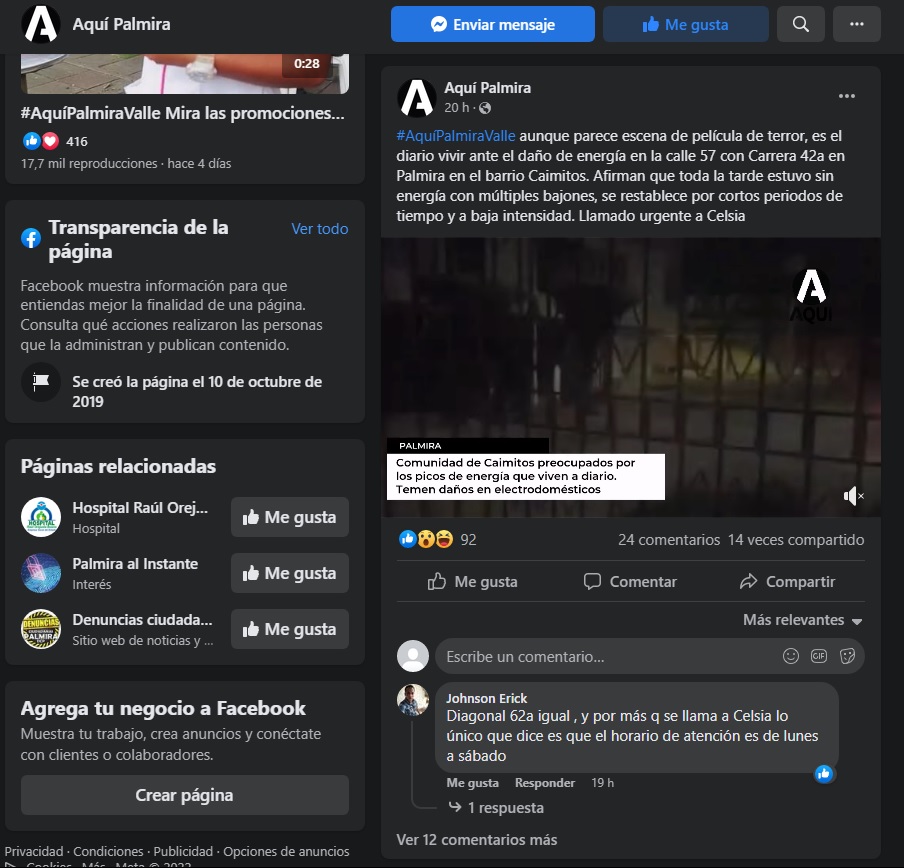Screen dimensions: 904x868
Task: Click the flag icon beside the page creation date
Action: (41, 382)
